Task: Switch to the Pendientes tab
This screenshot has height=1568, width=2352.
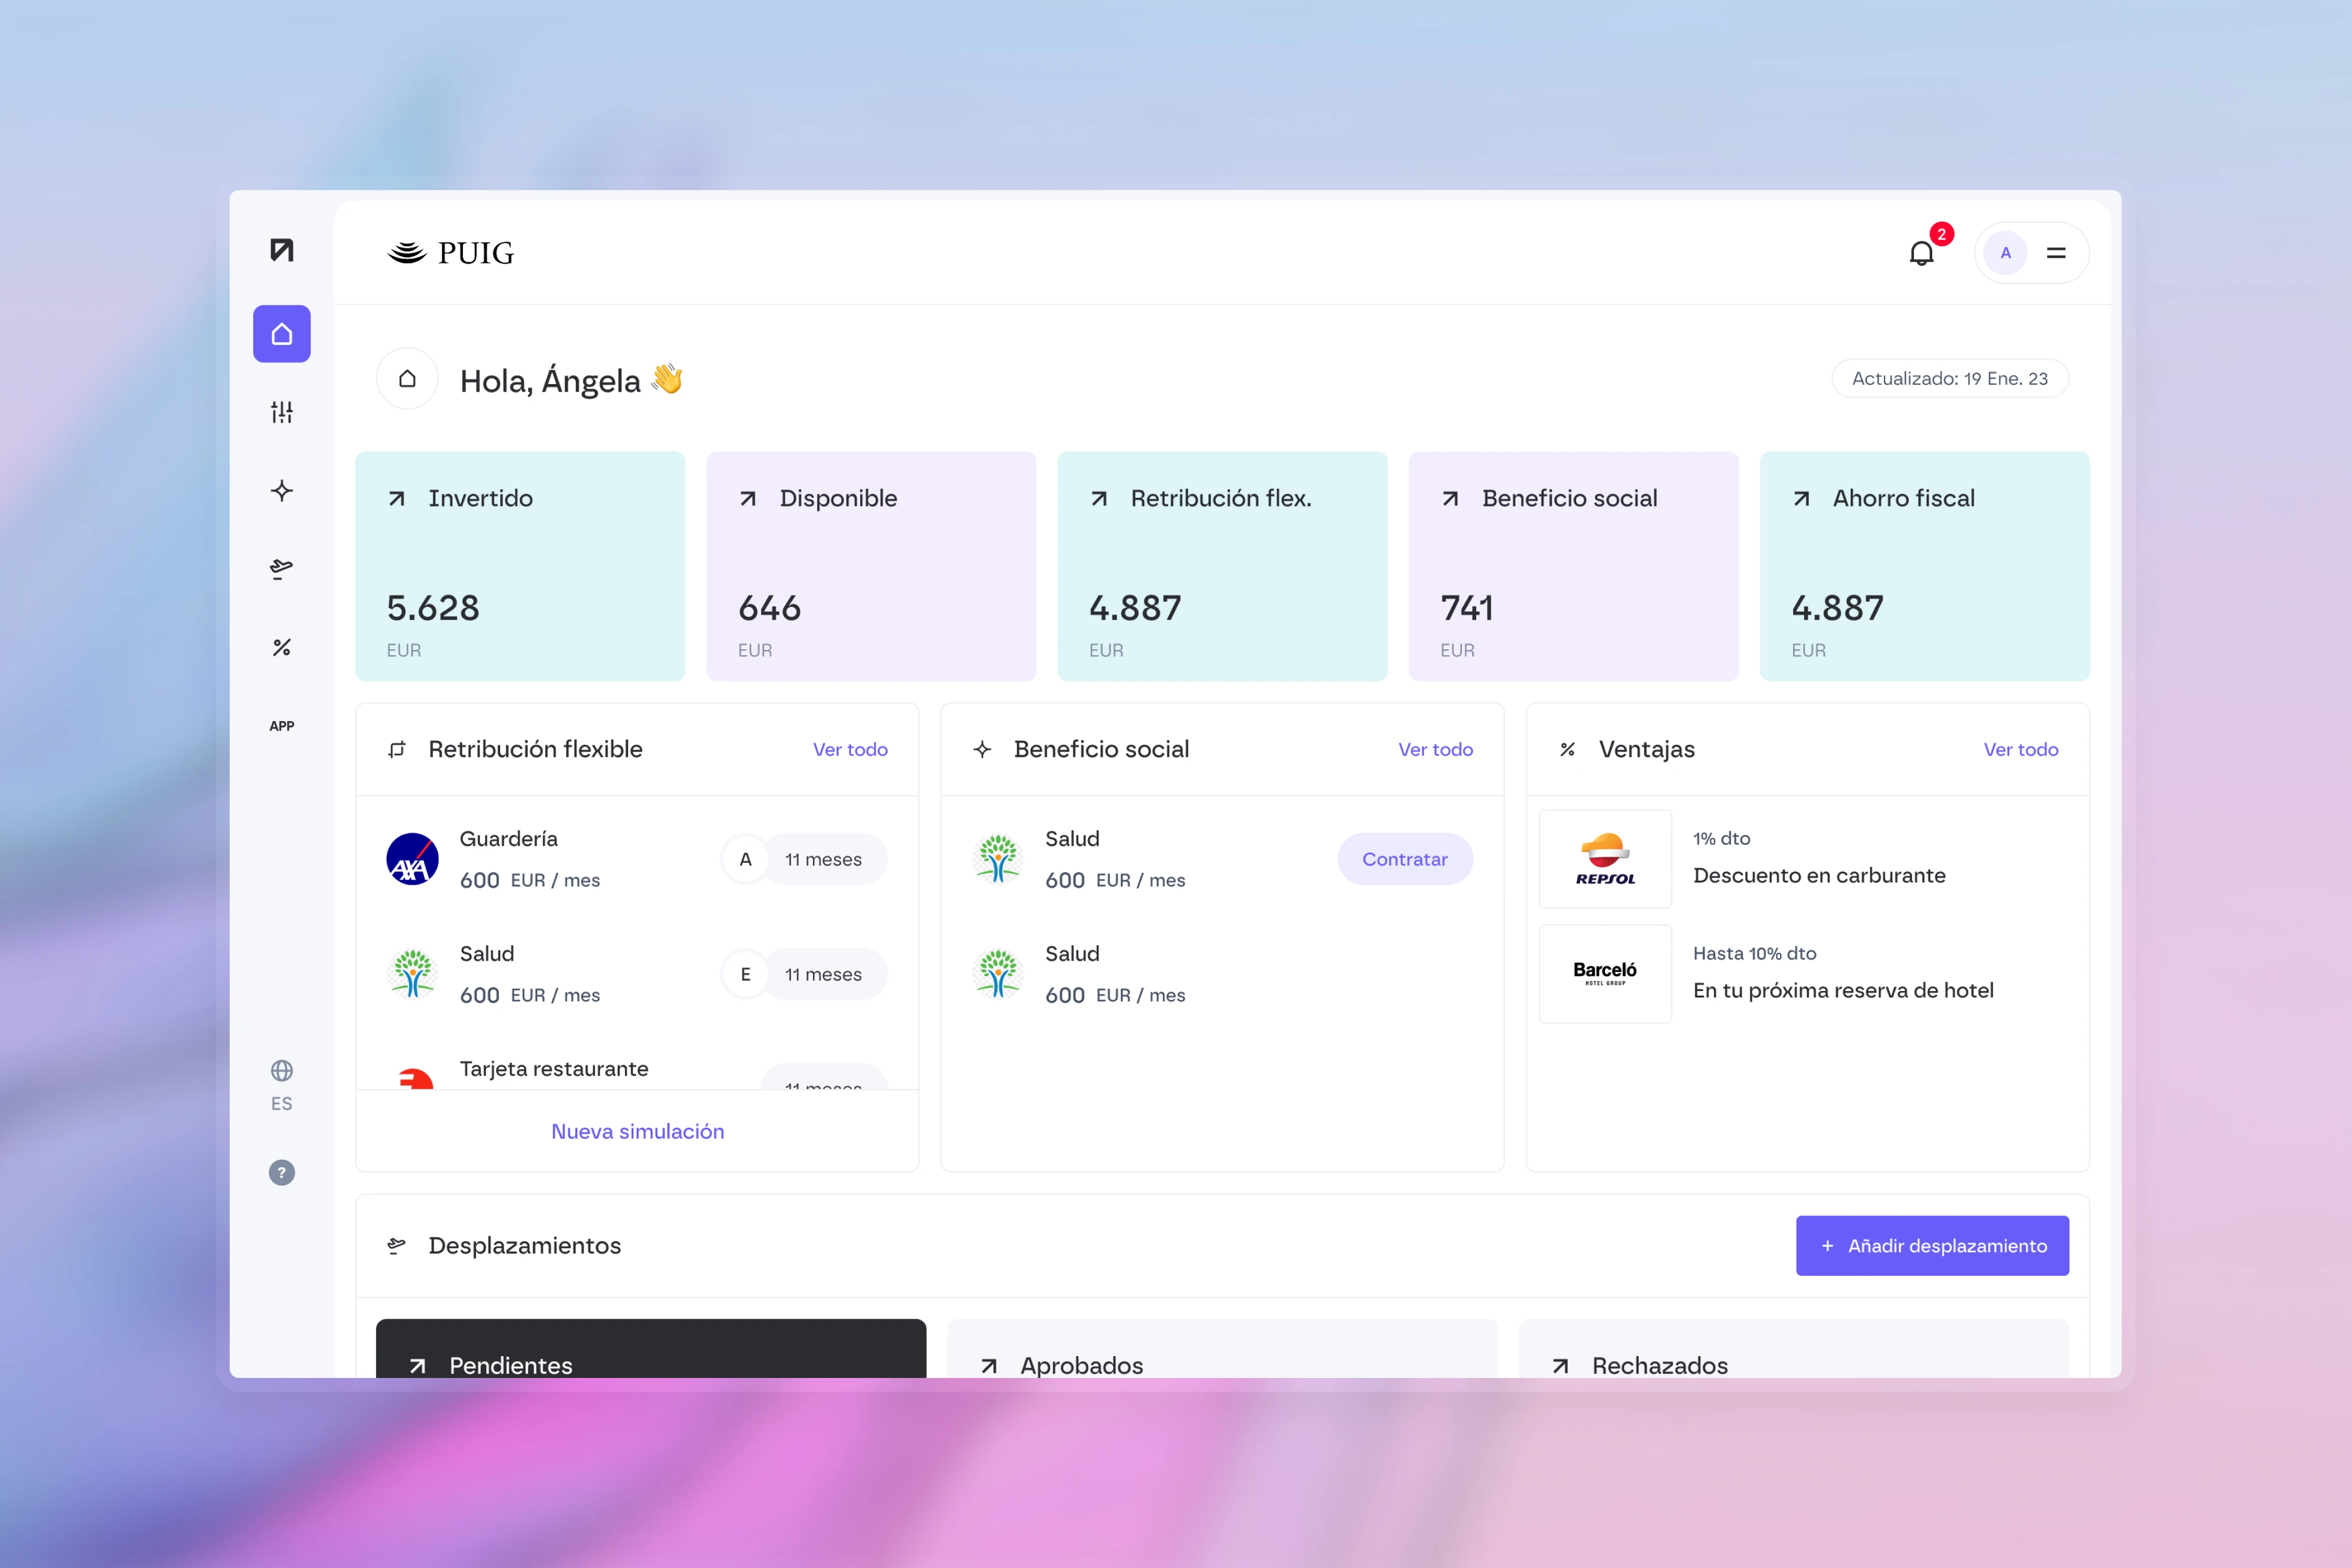Action: [x=651, y=1349]
